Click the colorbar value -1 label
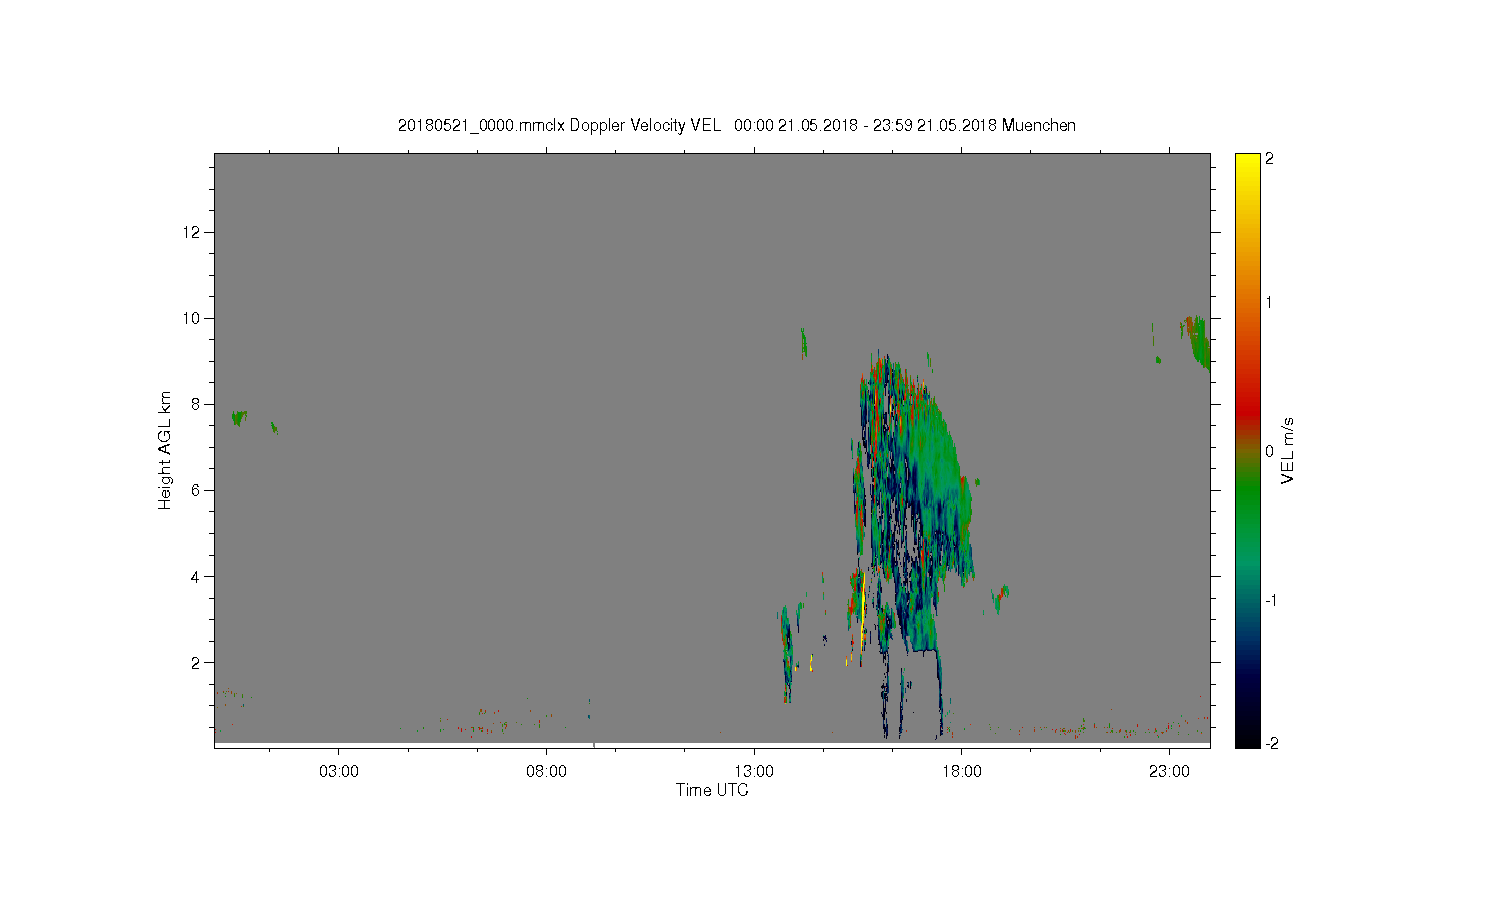This screenshot has width=1500, height=900. coord(1271,600)
